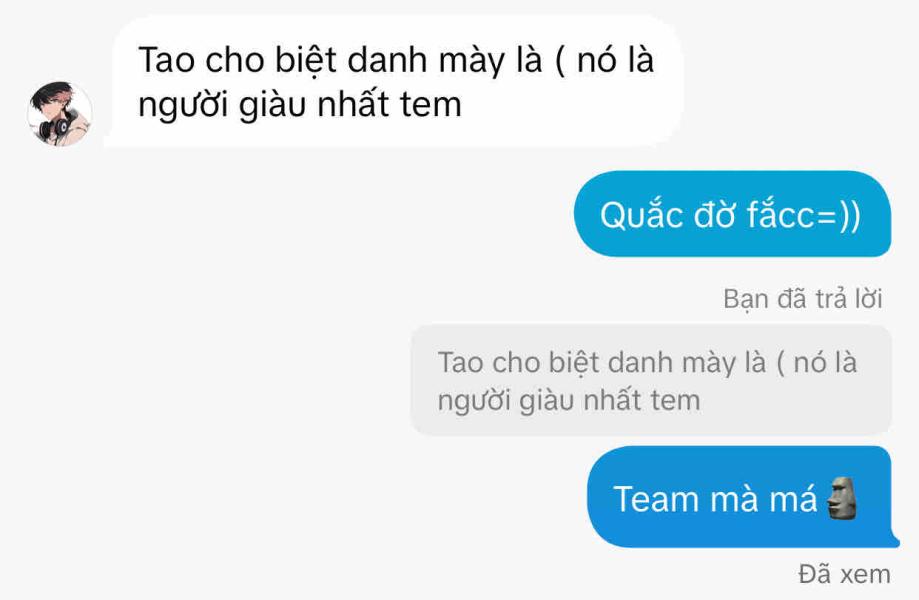The image size is (919, 600).
Task: Select the white received message bubble
Action: coord(394,81)
